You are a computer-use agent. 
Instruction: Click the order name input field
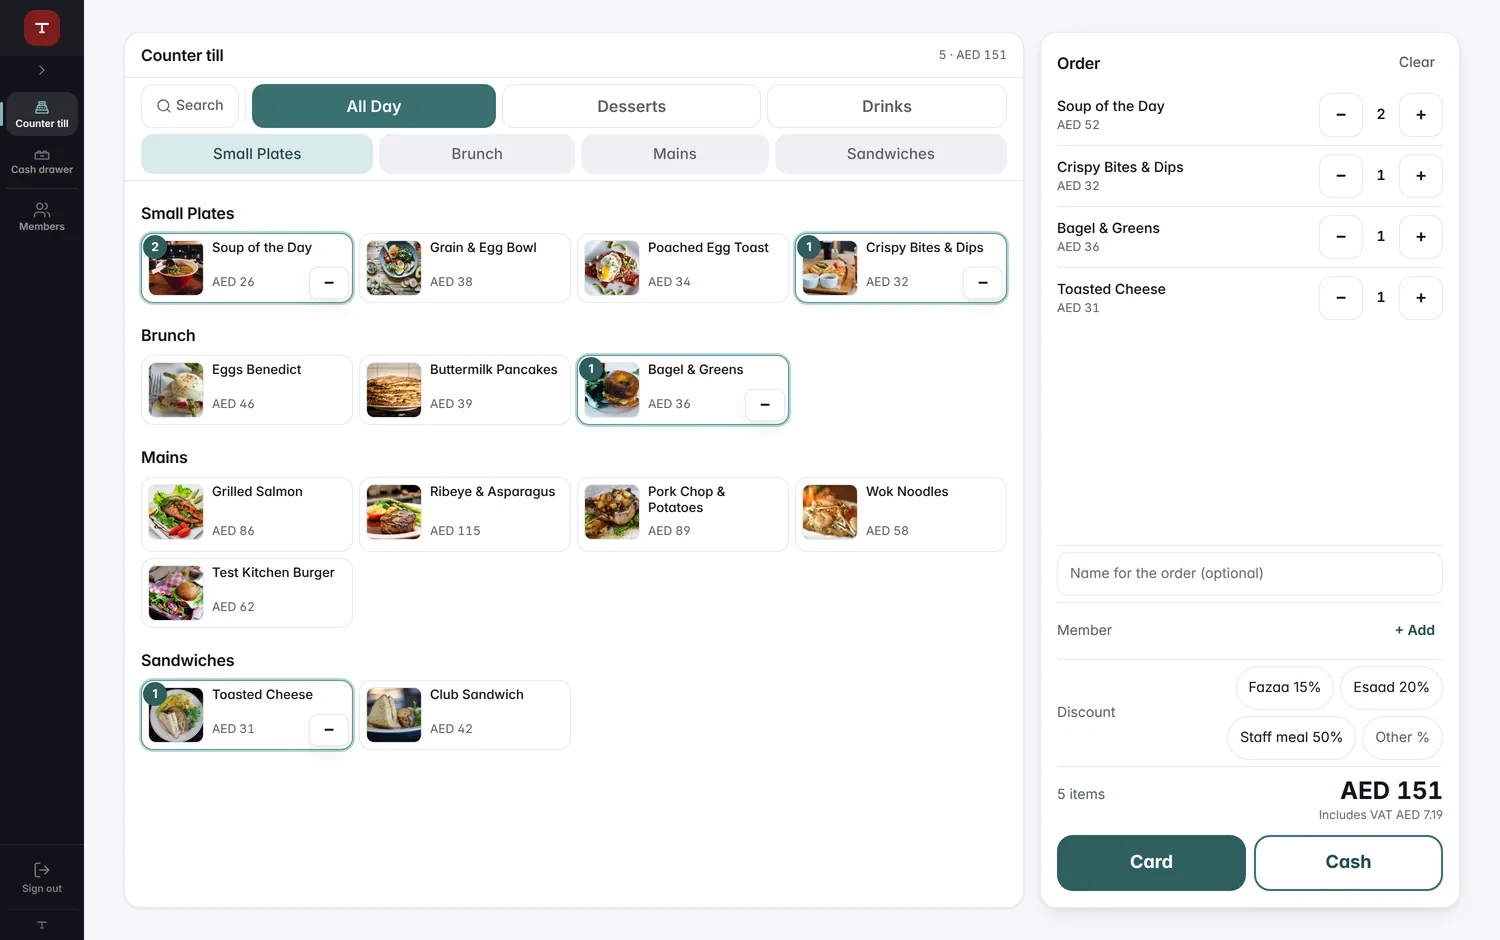tap(1249, 573)
